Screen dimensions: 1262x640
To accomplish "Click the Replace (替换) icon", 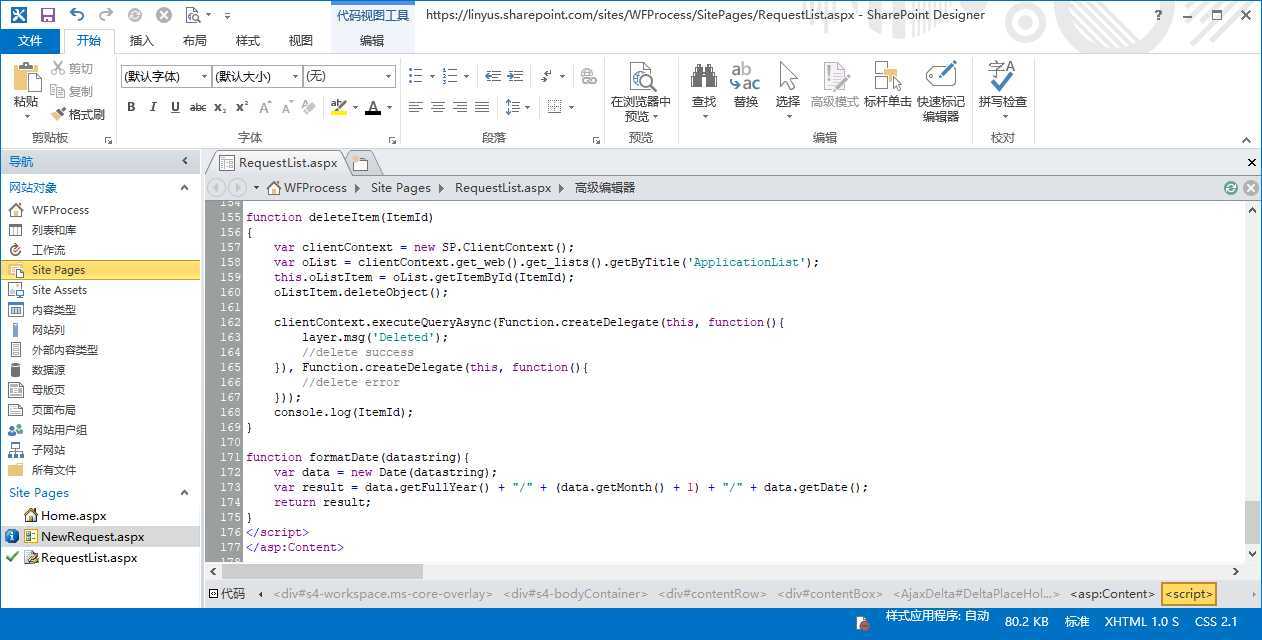I will [x=746, y=76].
